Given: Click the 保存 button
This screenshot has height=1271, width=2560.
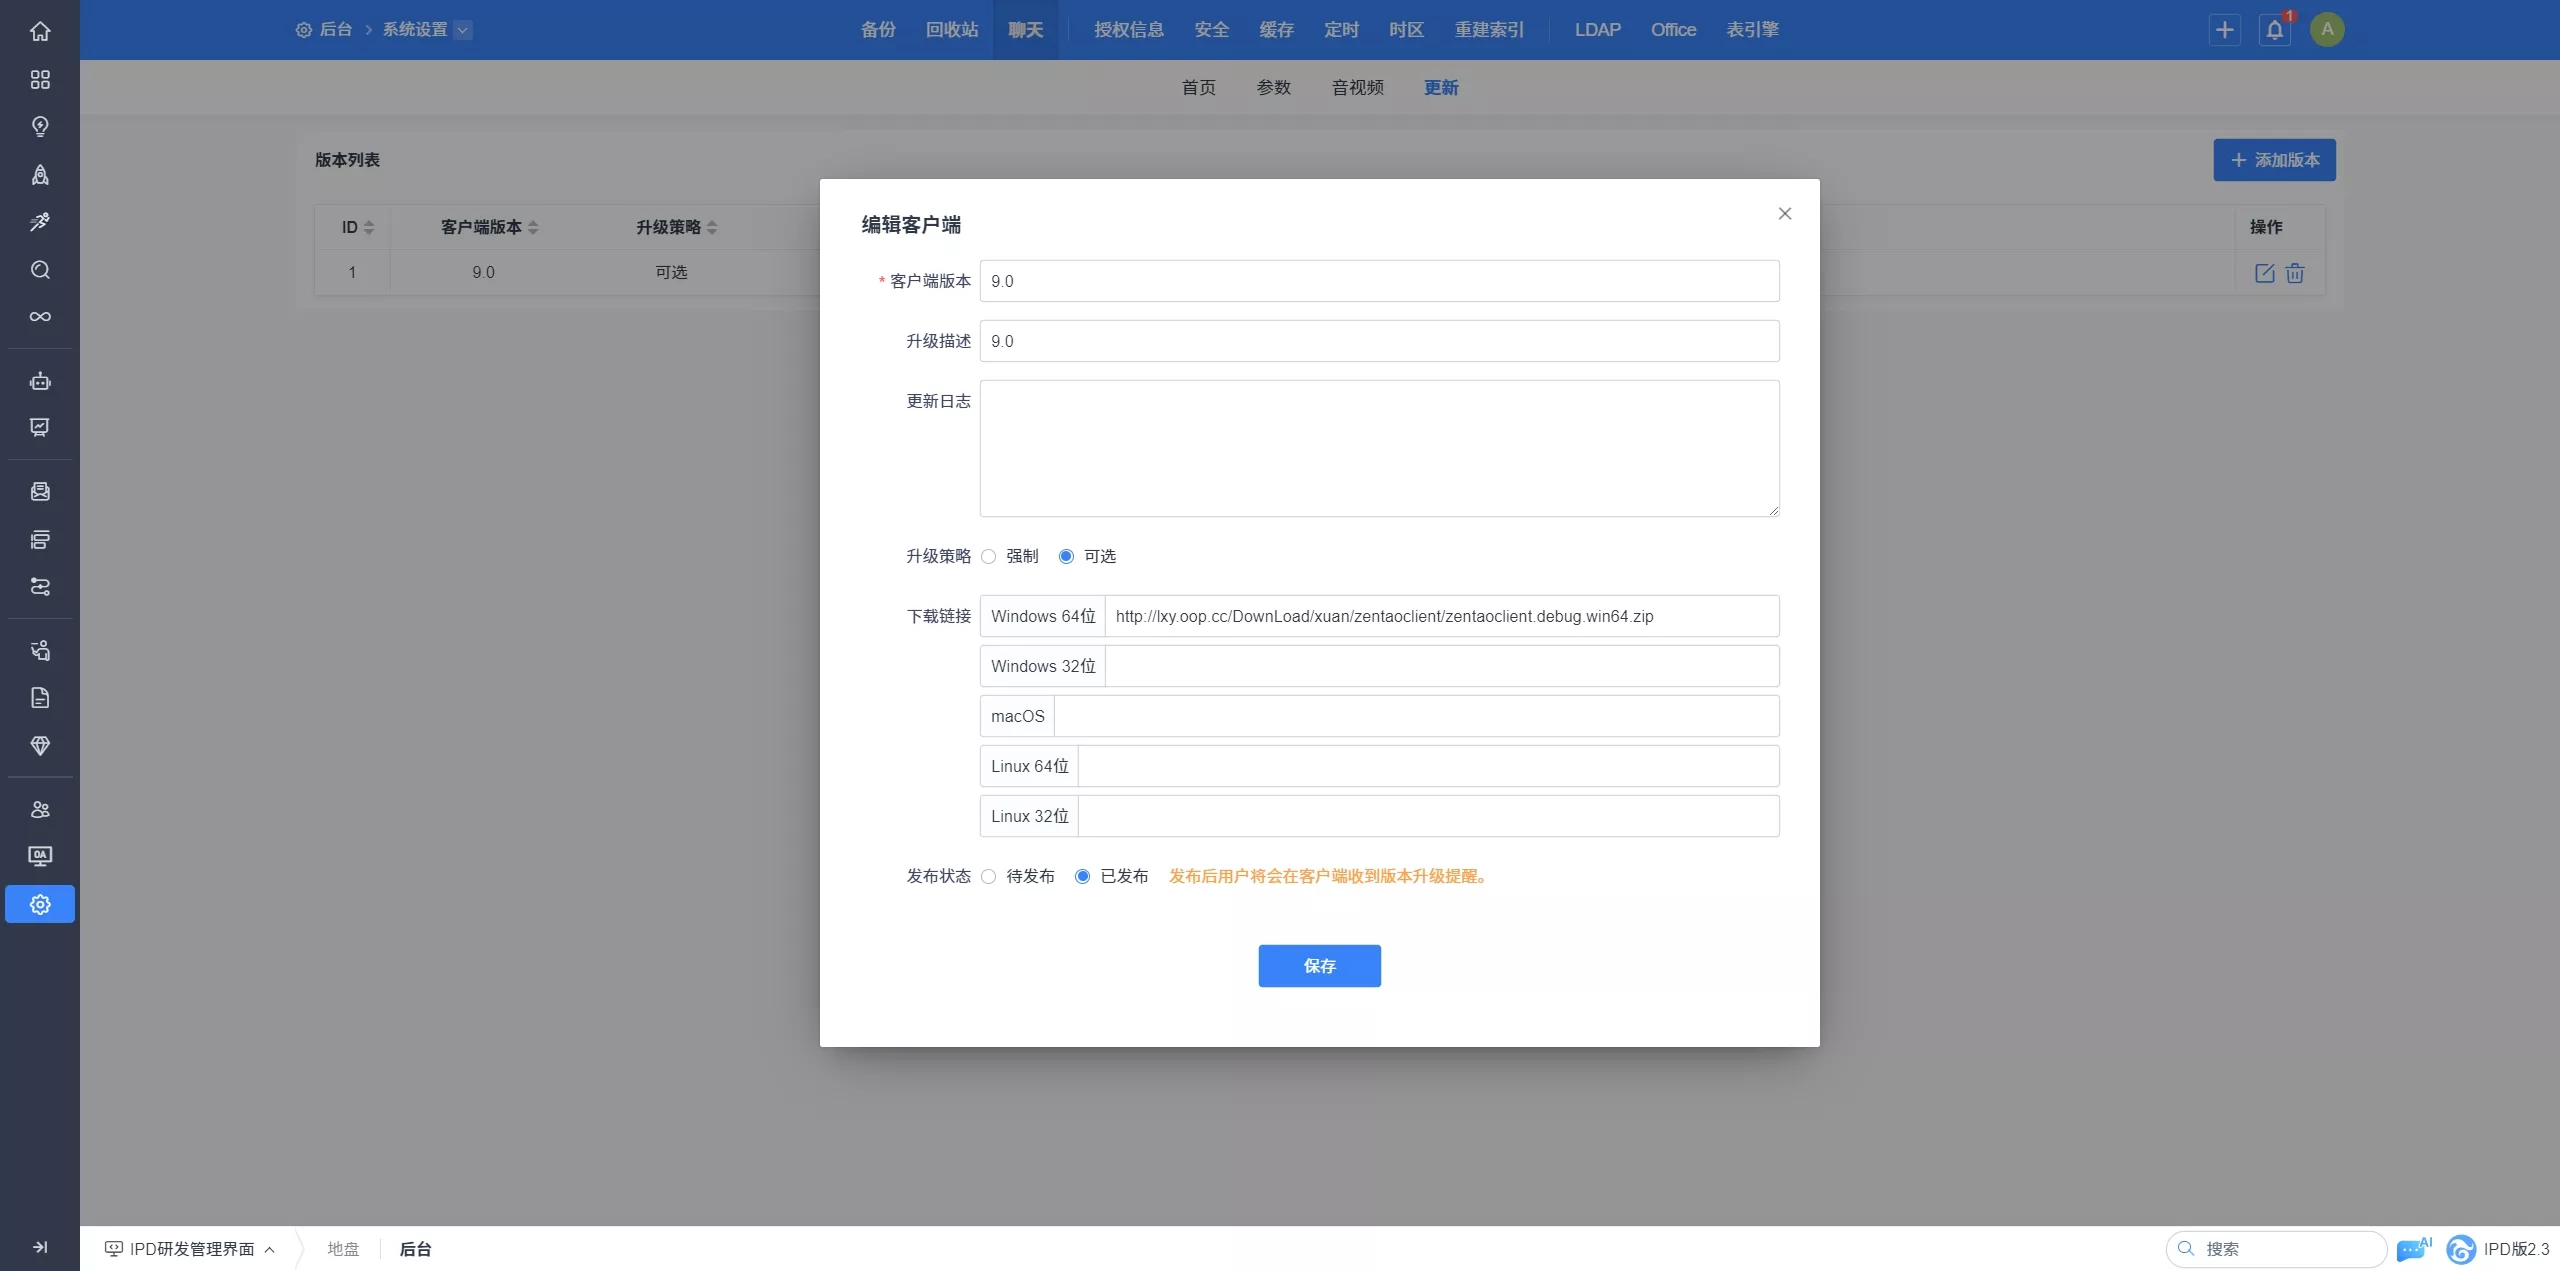Looking at the screenshot, I should (x=1319, y=966).
